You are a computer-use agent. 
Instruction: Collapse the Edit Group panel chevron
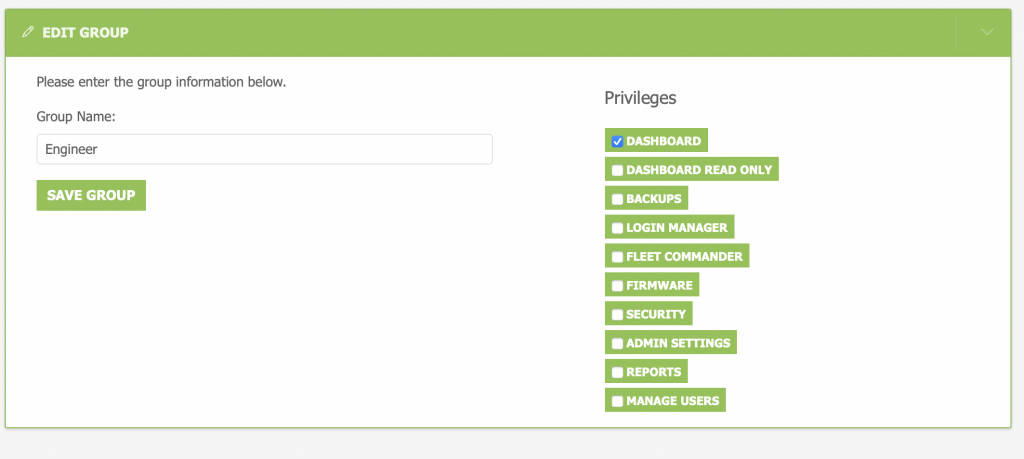coord(987,33)
